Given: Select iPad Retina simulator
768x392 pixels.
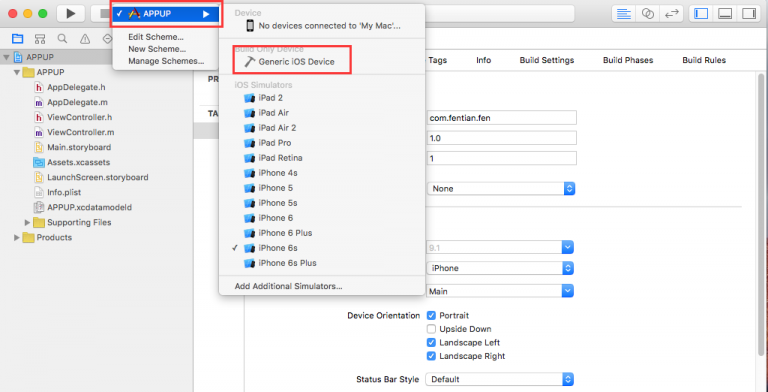Looking at the screenshot, I should click(280, 158).
